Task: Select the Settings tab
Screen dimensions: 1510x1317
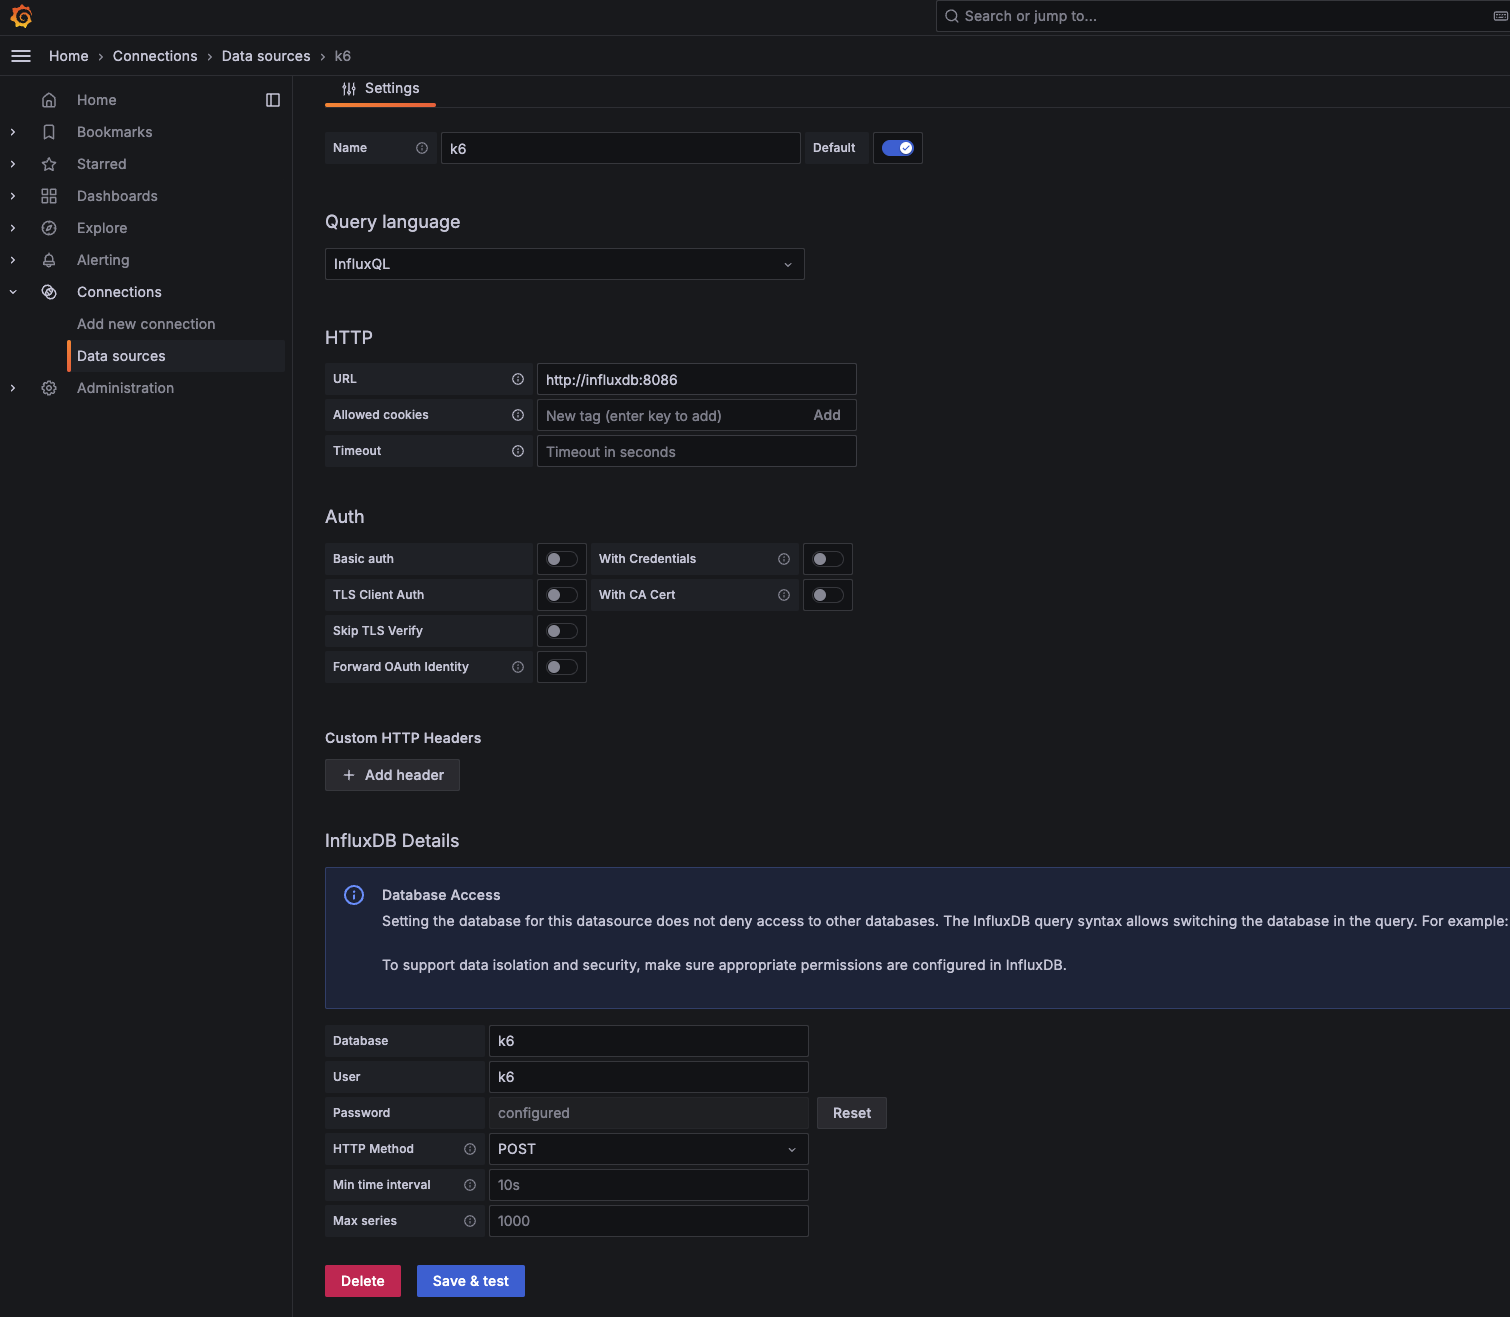Action: [381, 89]
